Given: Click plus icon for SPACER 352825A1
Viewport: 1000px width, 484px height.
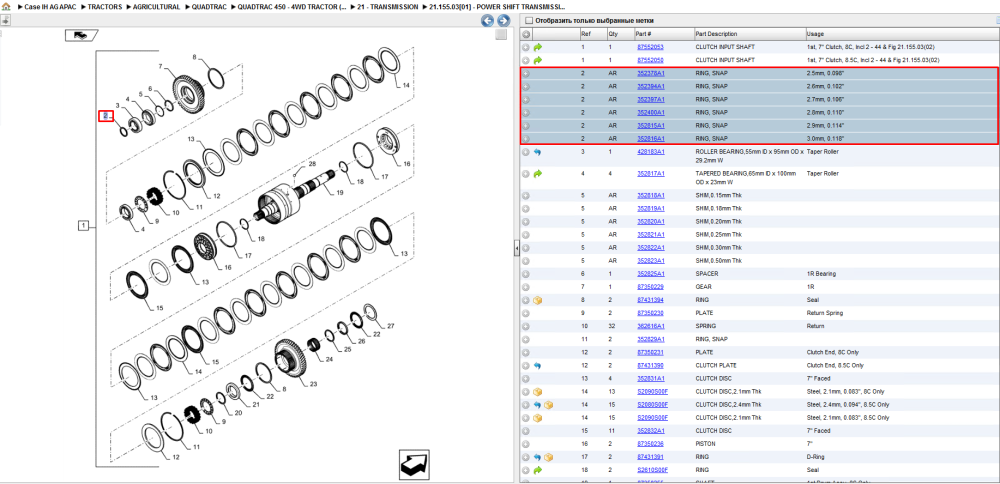Looking at the screenshot, I should point(526,274).
